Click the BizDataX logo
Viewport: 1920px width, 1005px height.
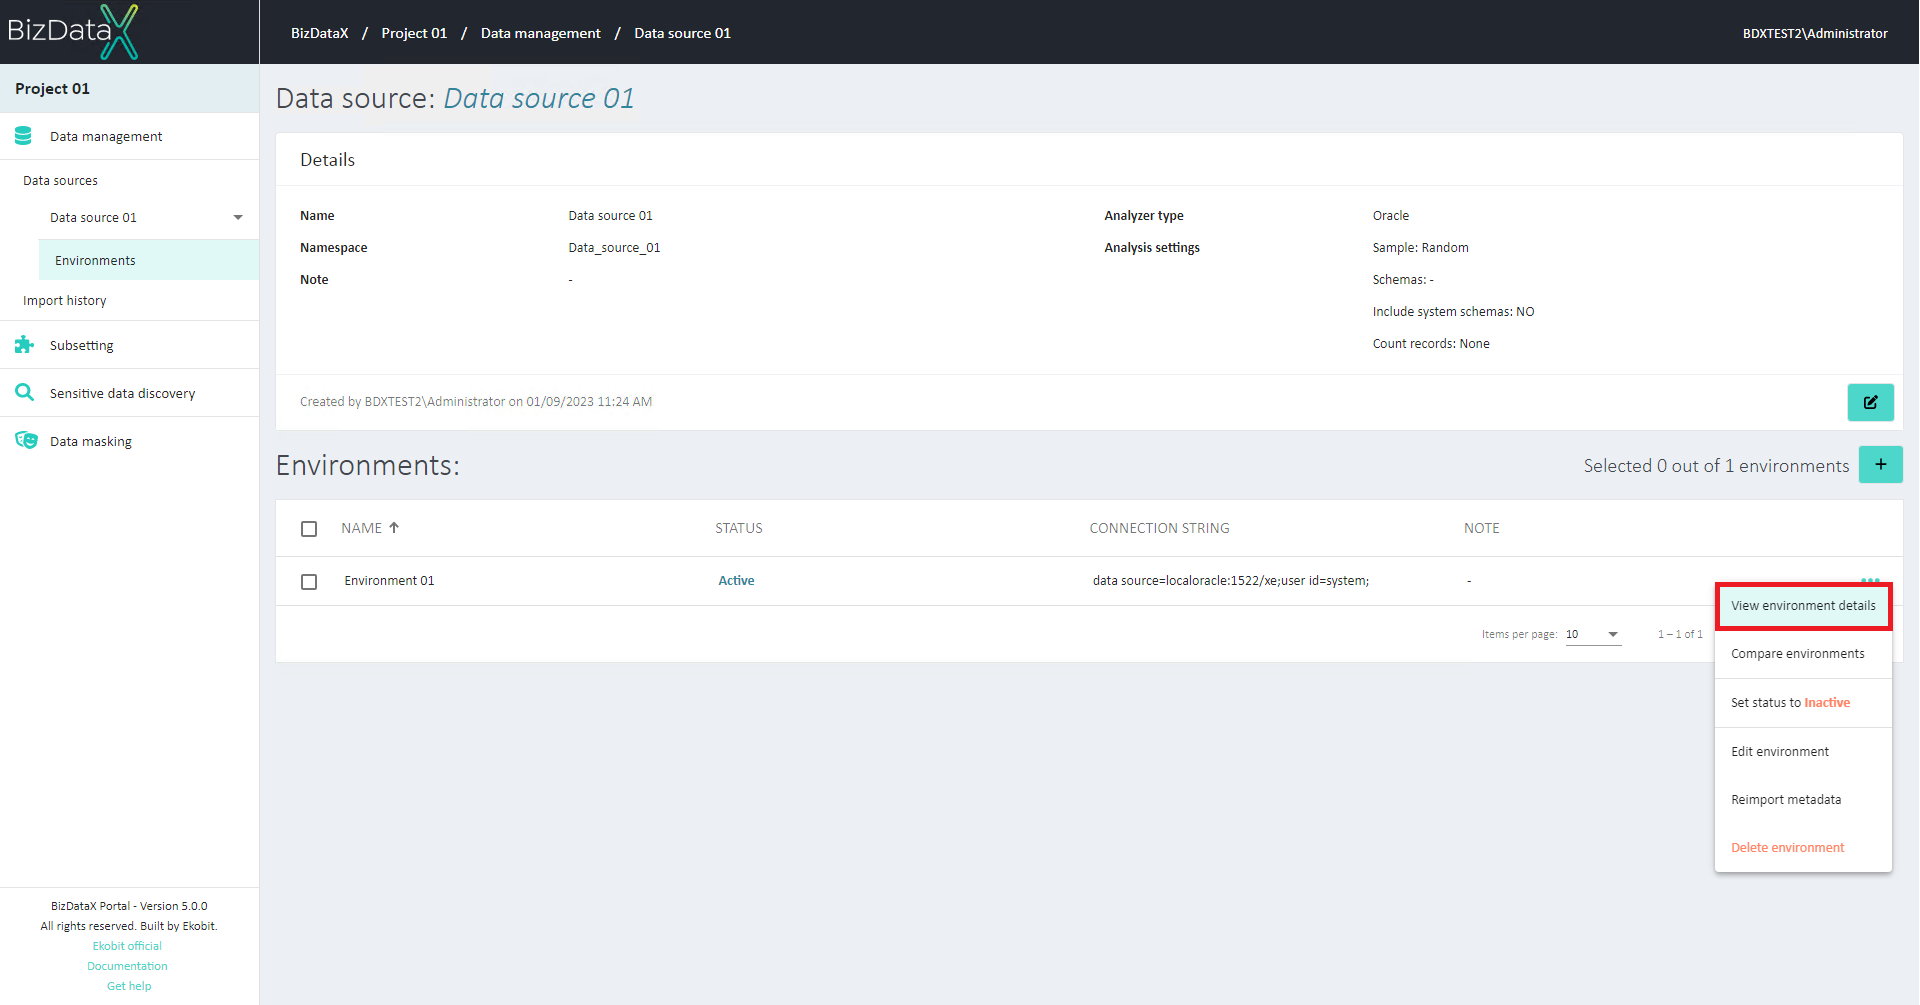pyautogui.click(x=73, y=31)
